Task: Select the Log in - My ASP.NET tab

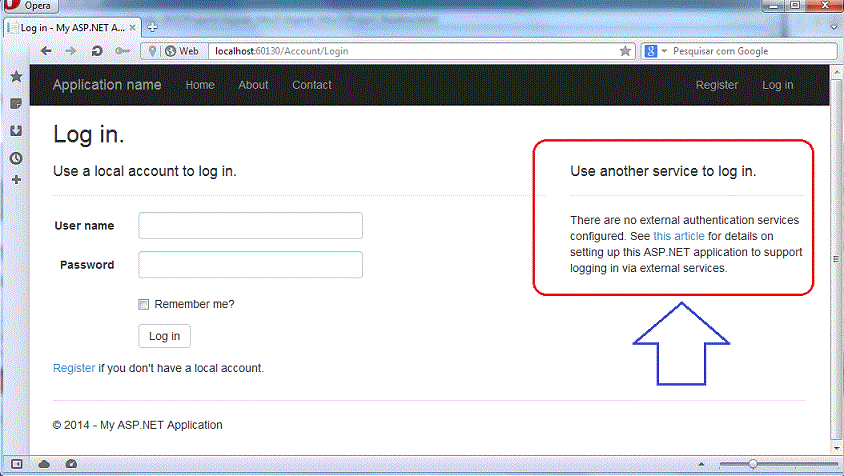Action: click(x=73, y=27)
